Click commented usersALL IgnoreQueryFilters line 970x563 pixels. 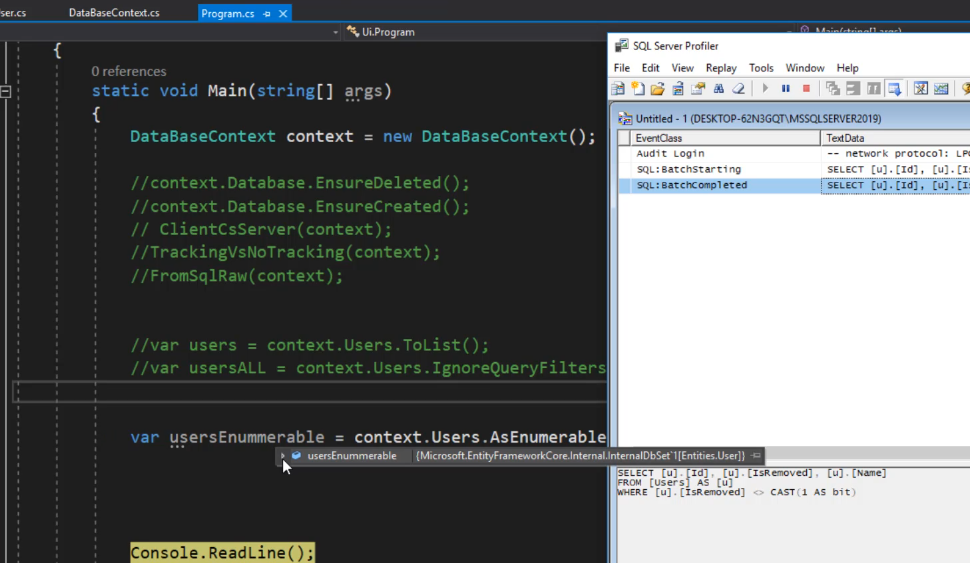[x=368, y=368]
